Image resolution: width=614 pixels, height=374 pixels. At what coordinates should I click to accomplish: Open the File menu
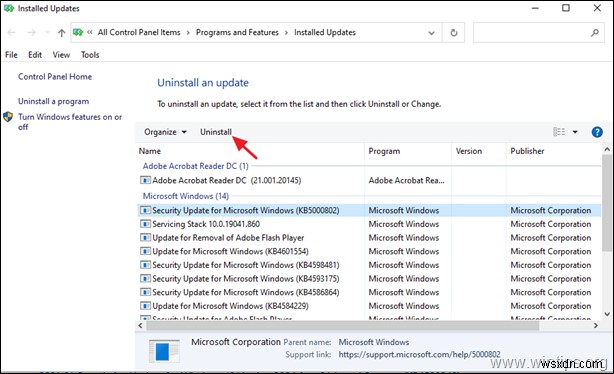click(x=11, y=55)
